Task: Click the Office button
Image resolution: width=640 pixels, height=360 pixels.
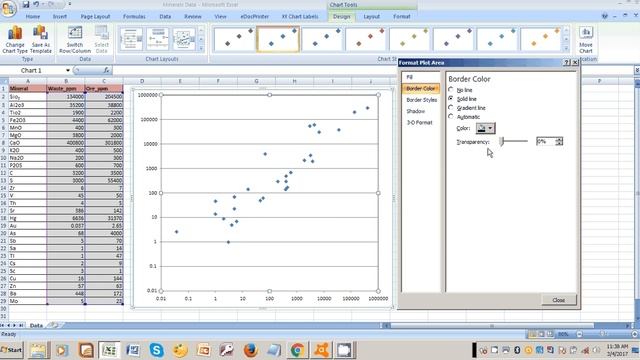Action: point(8,8)
